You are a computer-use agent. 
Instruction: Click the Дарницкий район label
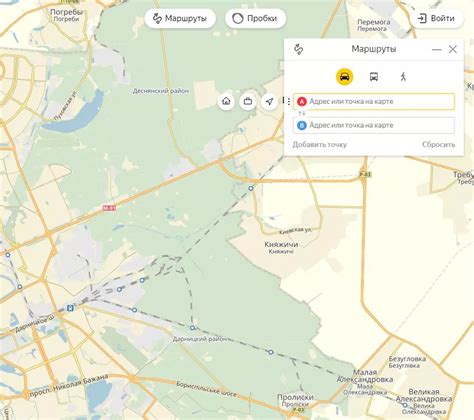pyautogui.click(x=200, y=339)
